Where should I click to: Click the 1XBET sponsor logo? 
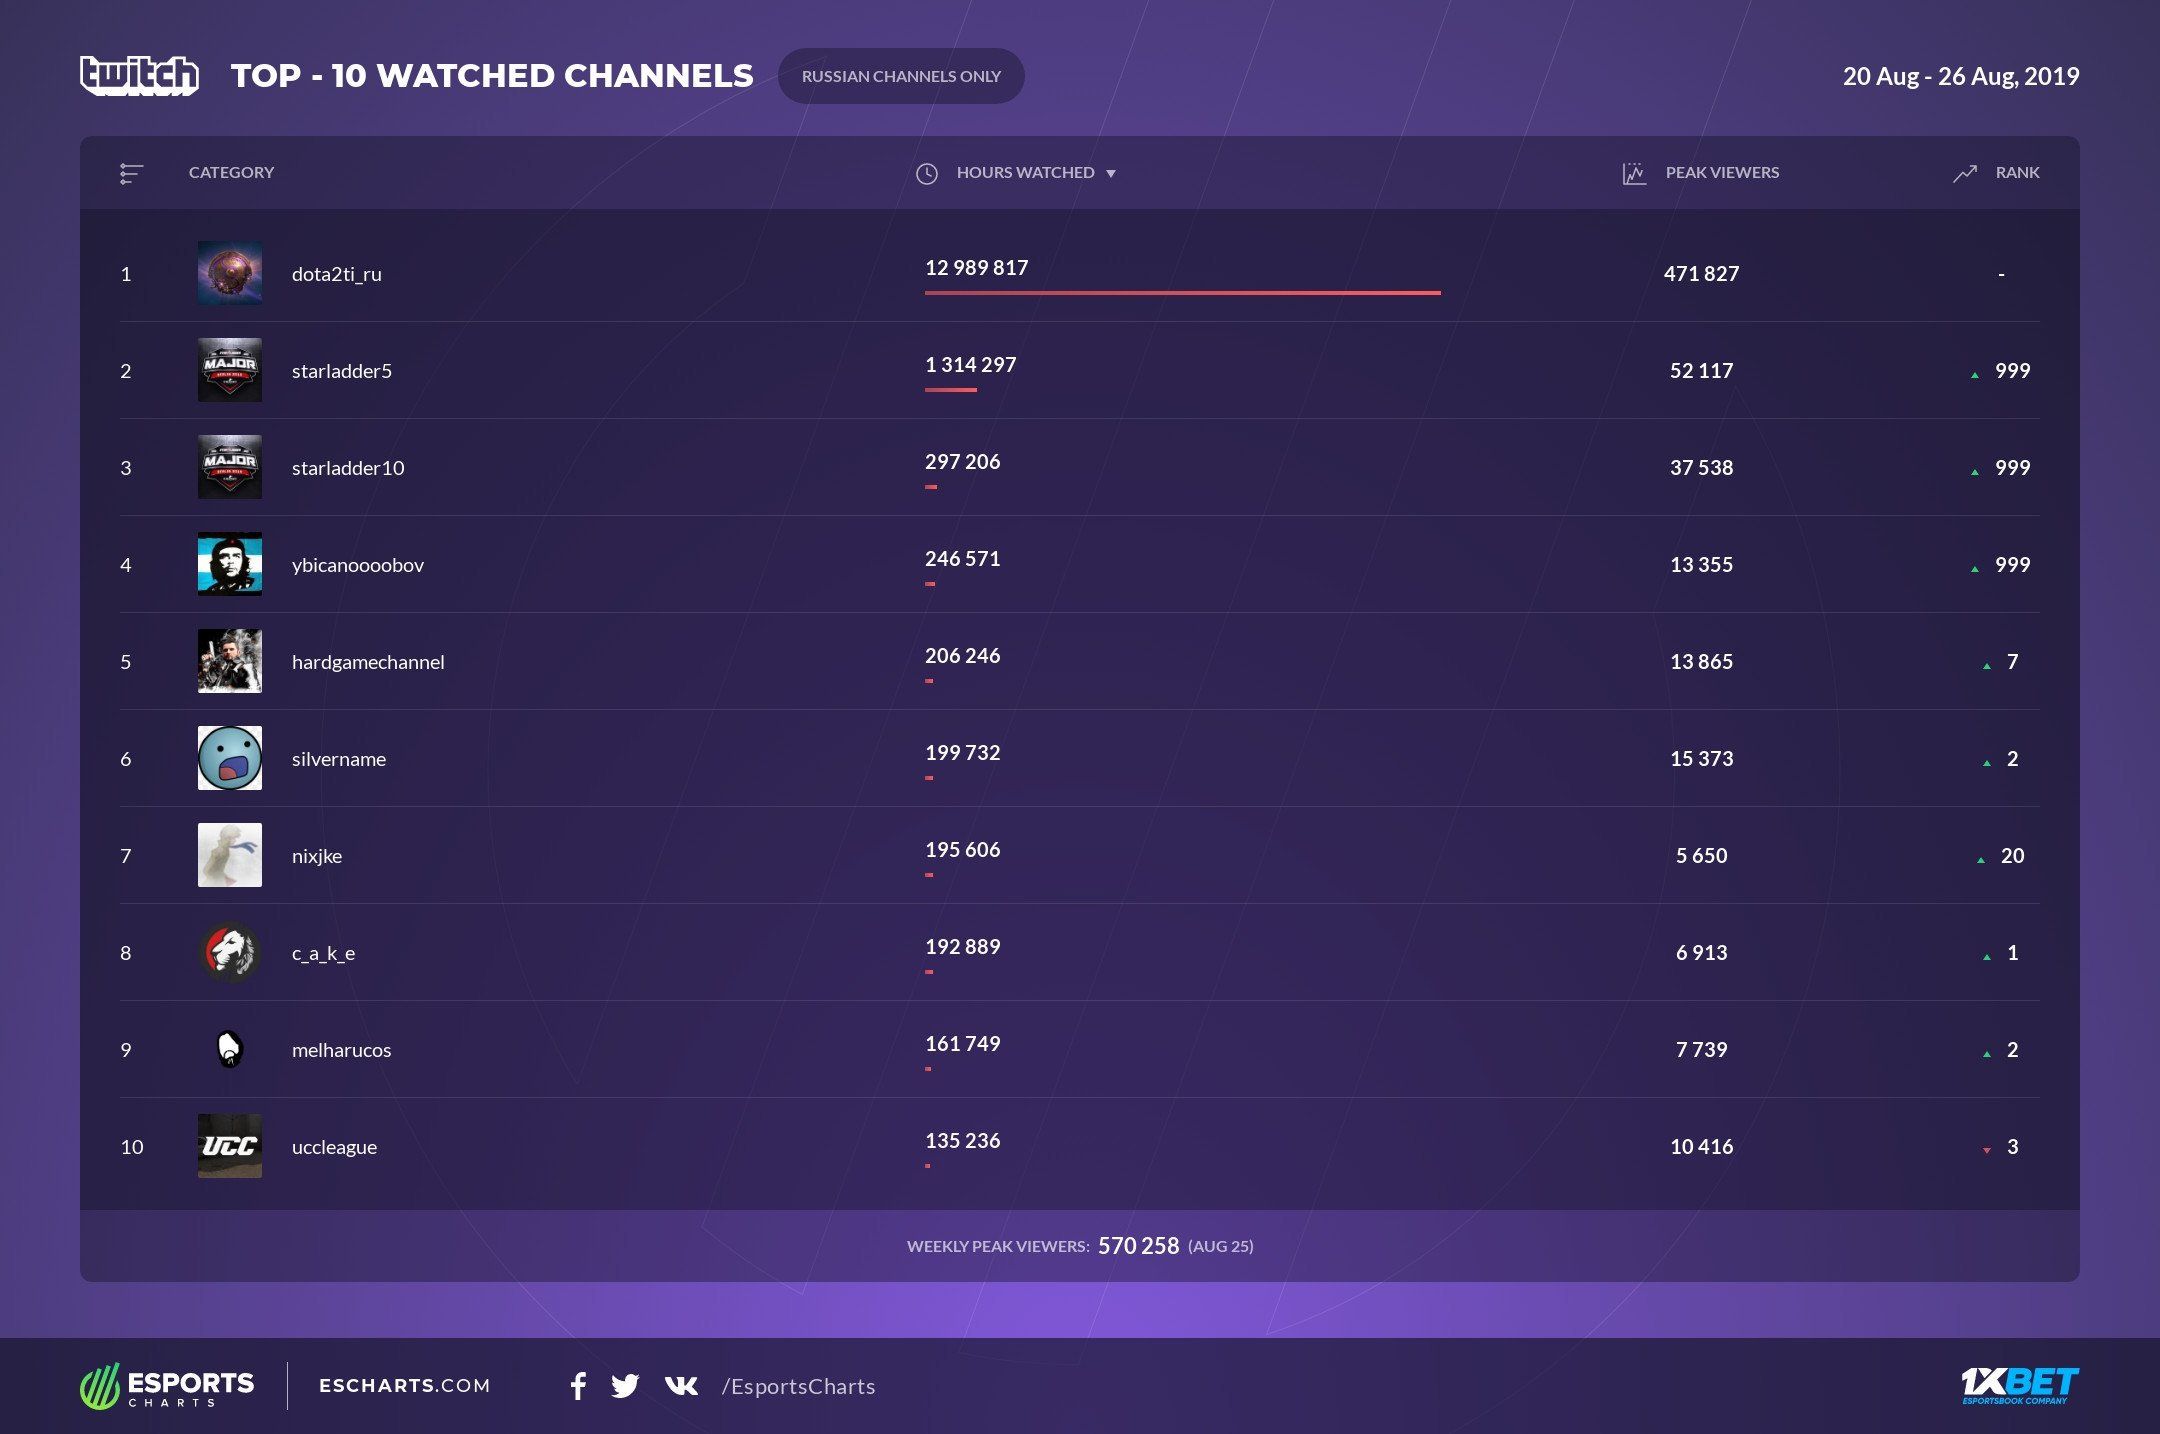2019,1385
